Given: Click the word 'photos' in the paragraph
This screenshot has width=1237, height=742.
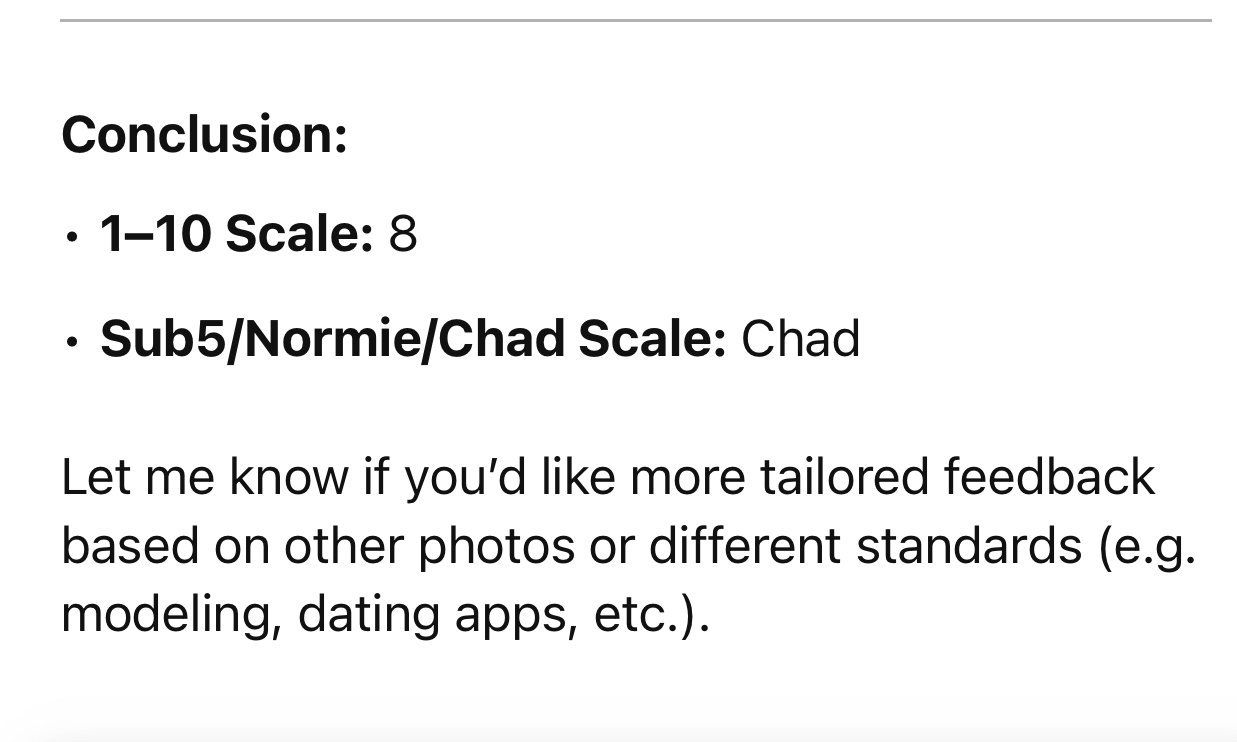Looking at the screenshot, I should pyautogui.click(x=496, y=545).
